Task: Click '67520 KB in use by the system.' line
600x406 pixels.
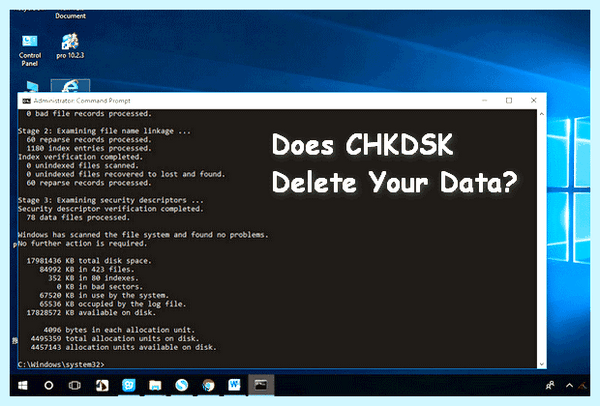Action: (104, 295)
